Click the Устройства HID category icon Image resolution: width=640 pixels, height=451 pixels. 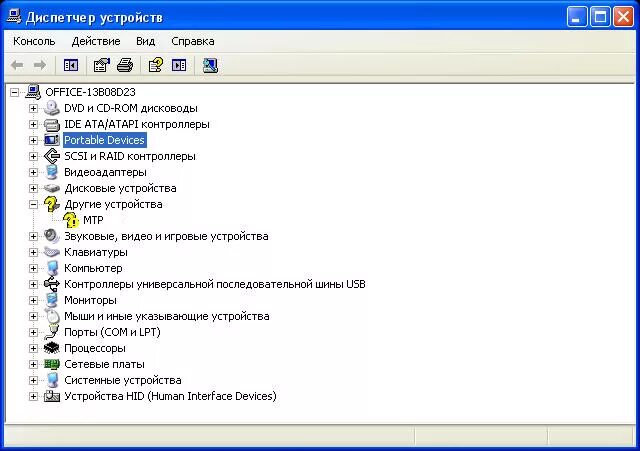52,396
